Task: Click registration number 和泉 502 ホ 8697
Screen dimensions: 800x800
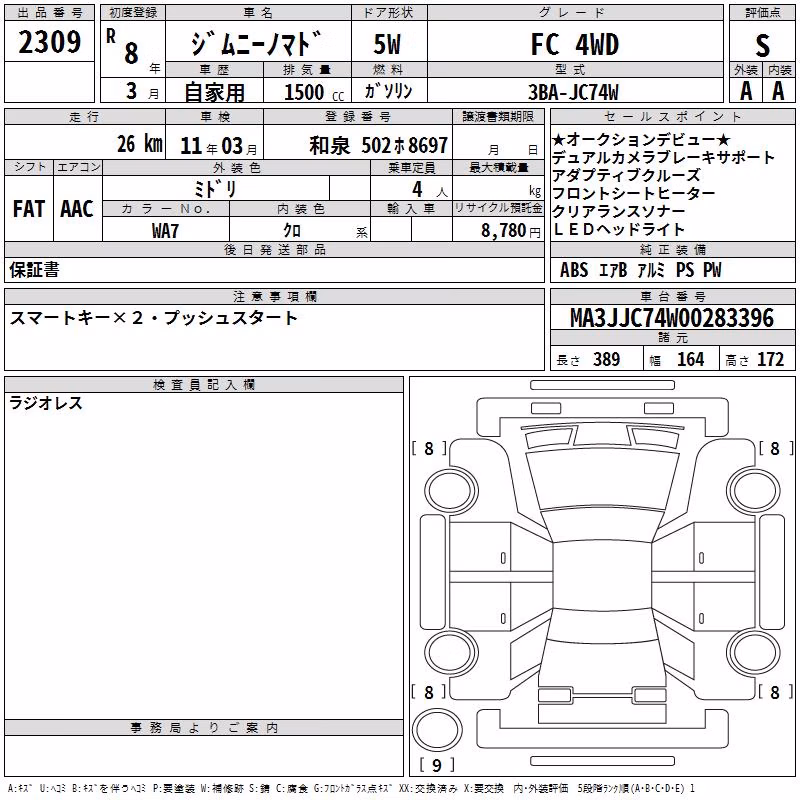Action: 379,145
